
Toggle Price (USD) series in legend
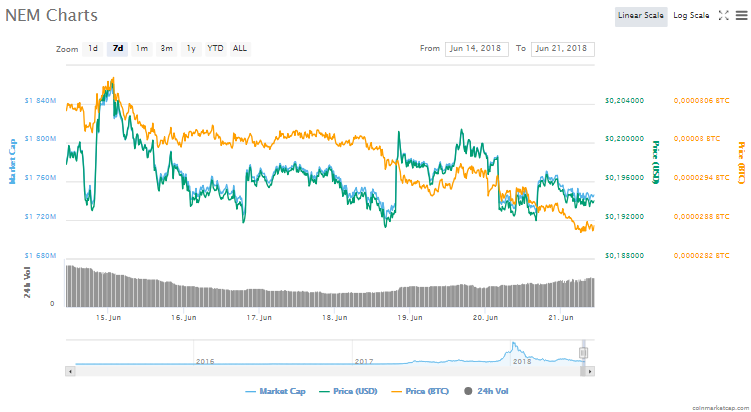[x=348, y=391]
